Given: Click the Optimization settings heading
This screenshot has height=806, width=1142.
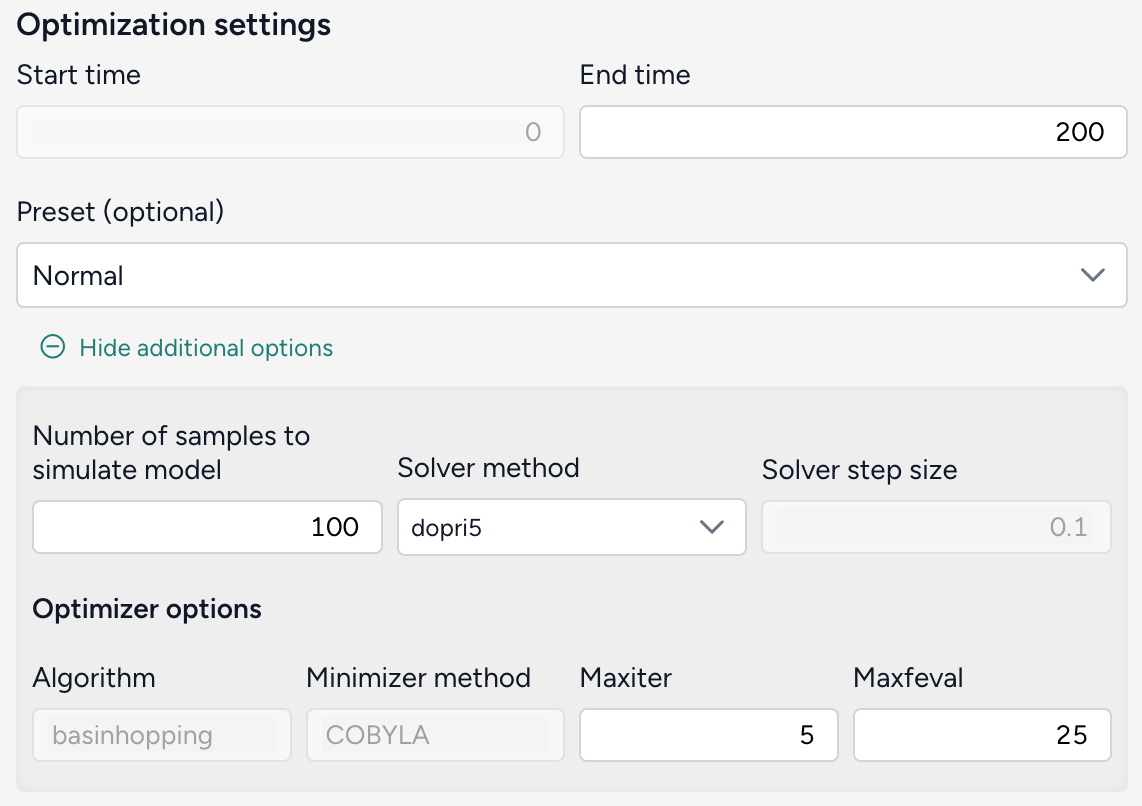Looking at the screenshot, I should pos(172,25).
